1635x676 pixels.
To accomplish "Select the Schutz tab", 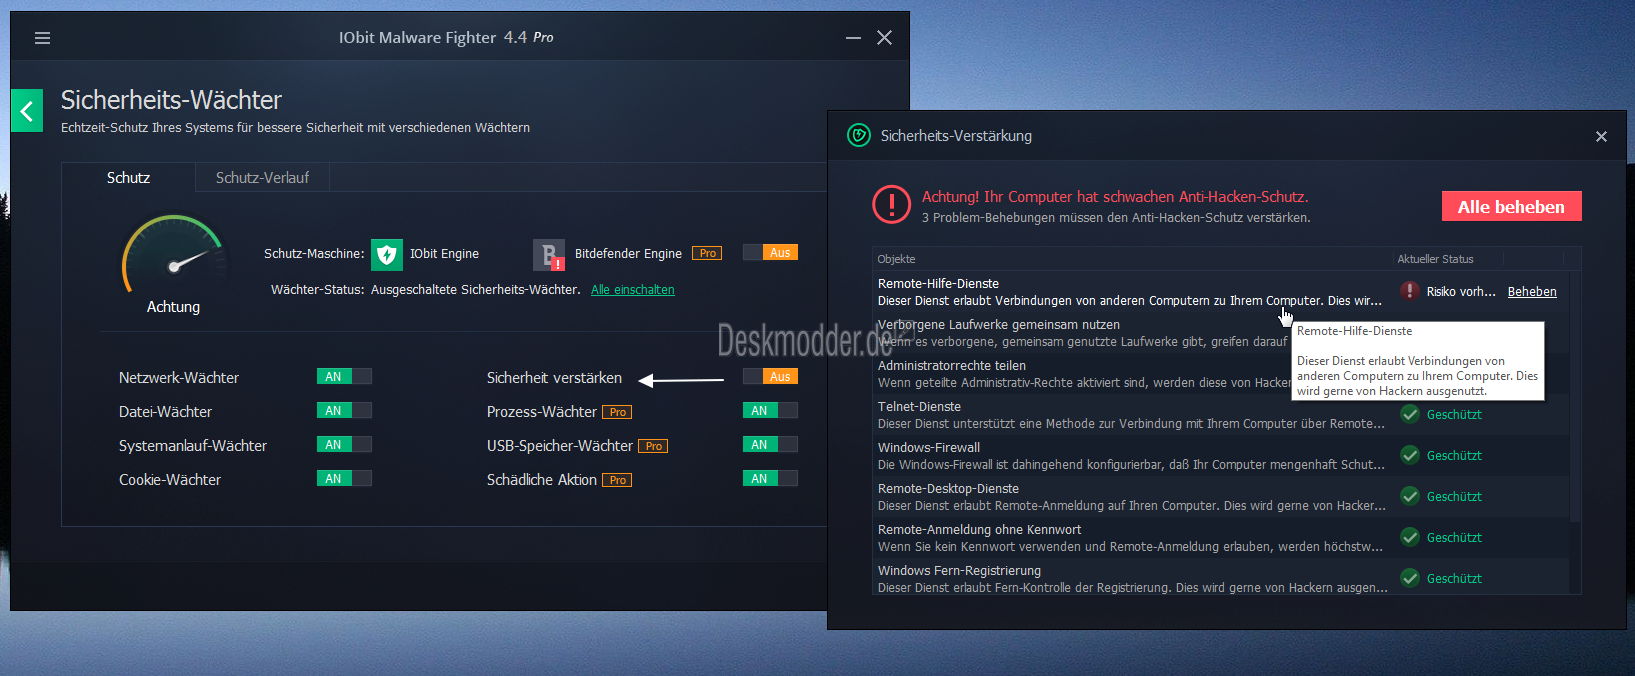I will click(x=128, y=178).
